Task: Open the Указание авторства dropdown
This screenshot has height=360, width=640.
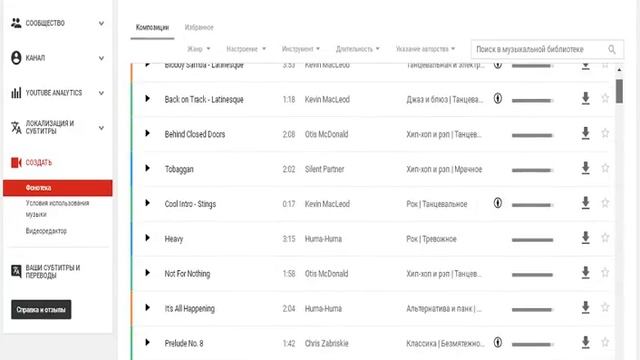Action: (425, 49)
